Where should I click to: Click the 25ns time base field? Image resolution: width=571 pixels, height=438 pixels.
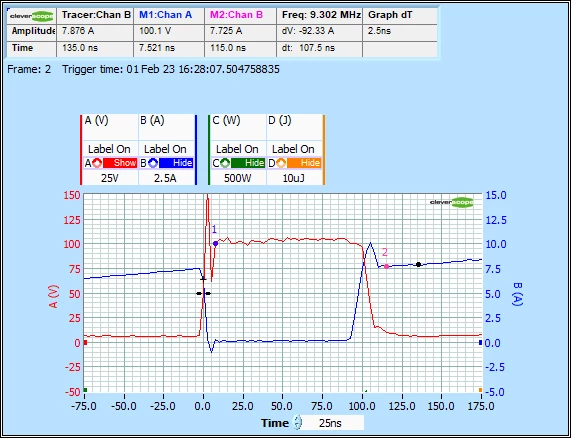coord(333,423)
